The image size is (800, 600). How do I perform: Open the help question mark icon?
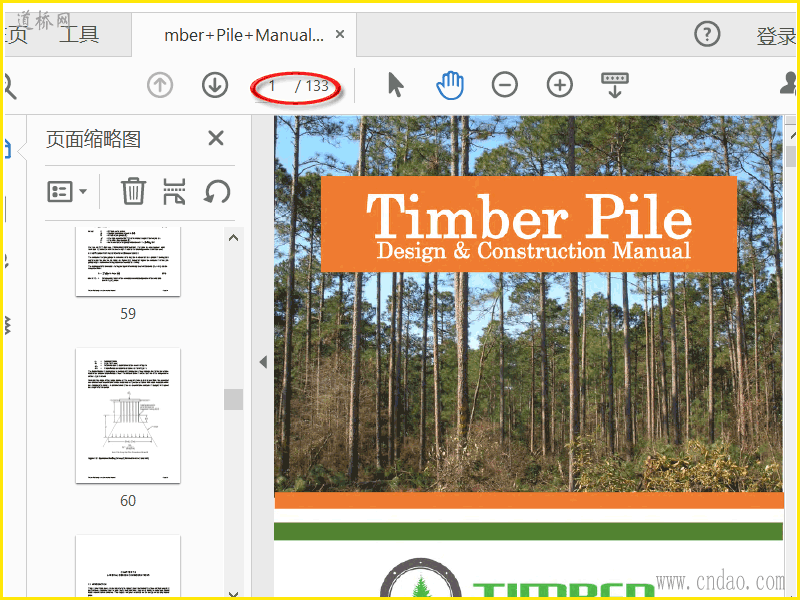[x=707, y=35]
